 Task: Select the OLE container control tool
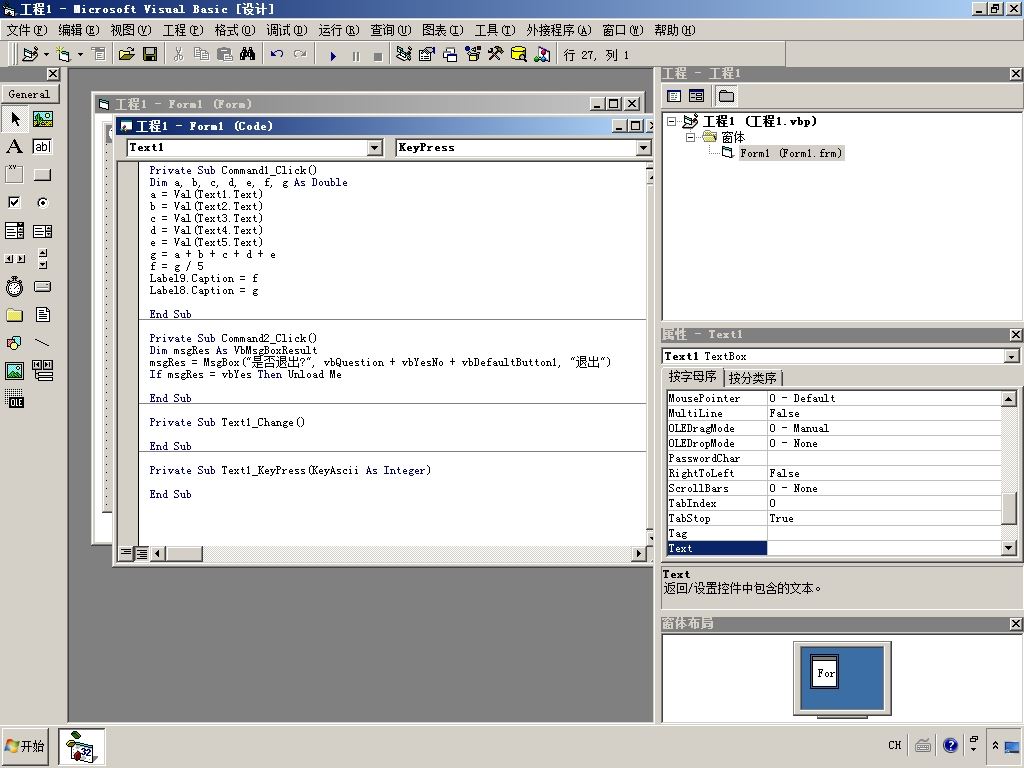tap(14, 400)
